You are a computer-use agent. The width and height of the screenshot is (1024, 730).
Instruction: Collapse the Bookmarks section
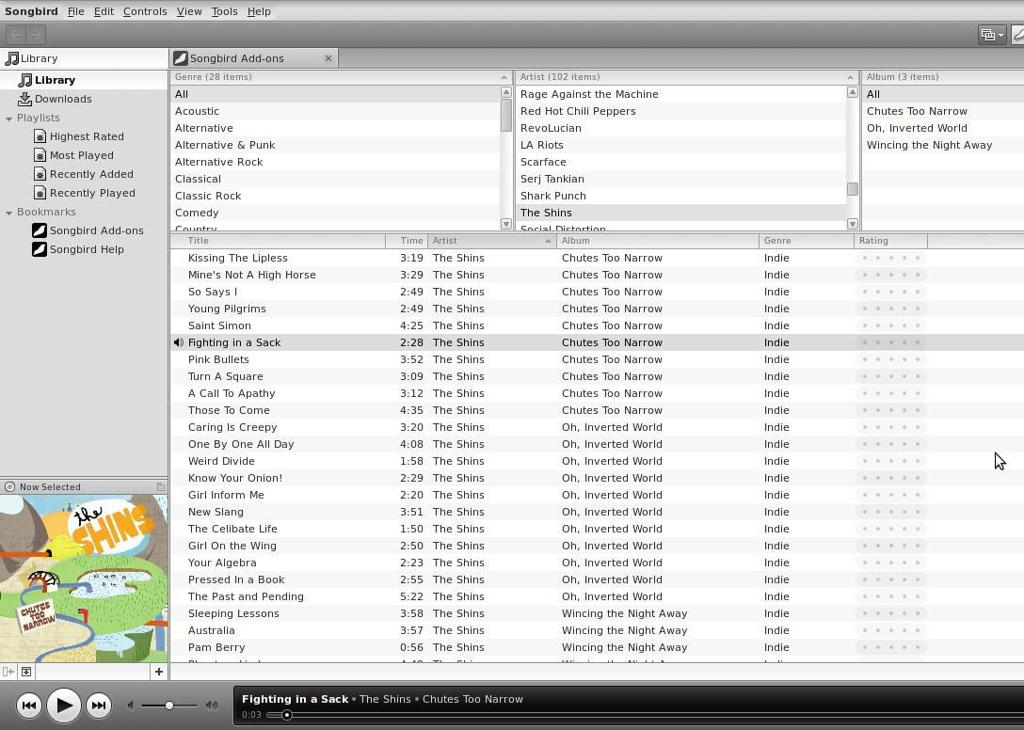coord(9,212)
